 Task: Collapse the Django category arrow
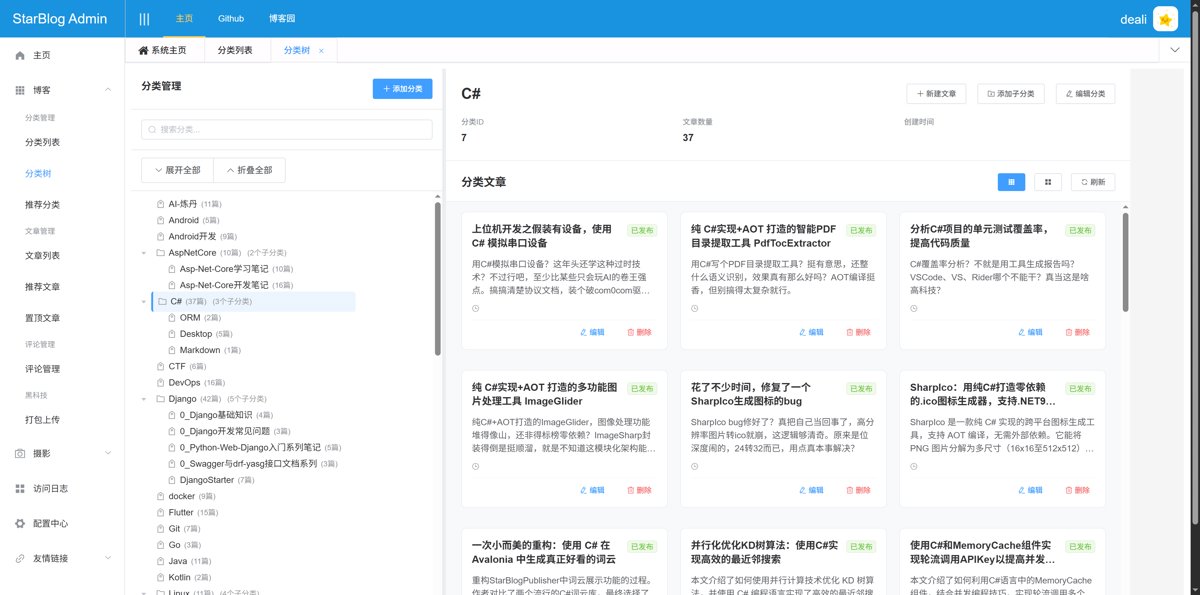pyautogui.click(x=144, y=399)
